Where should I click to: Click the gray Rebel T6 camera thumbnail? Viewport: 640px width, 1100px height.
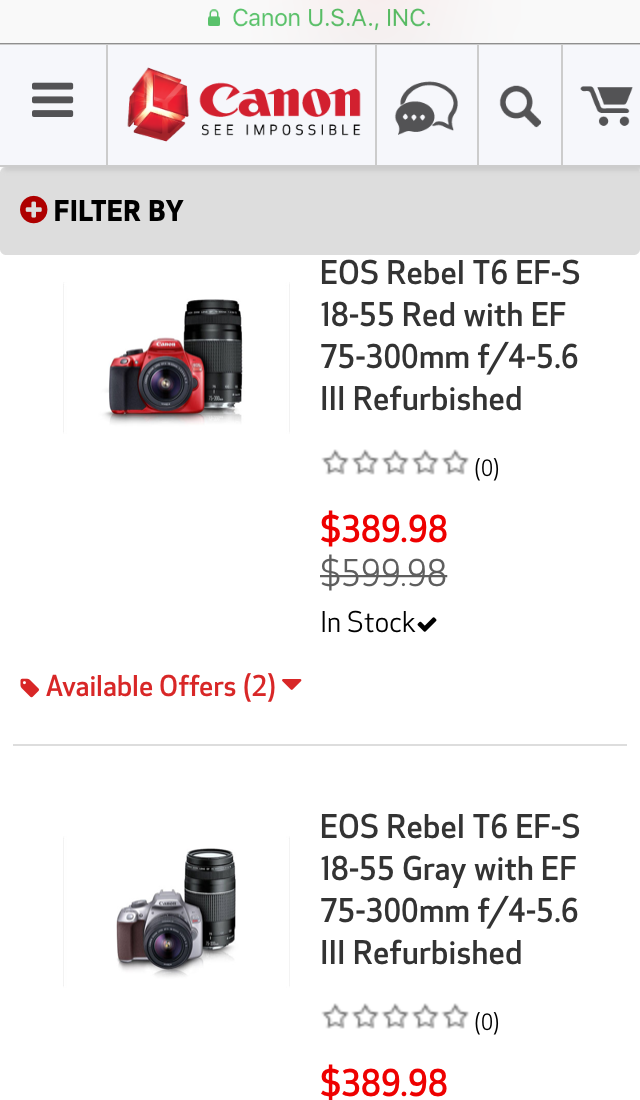pos(177,911)
